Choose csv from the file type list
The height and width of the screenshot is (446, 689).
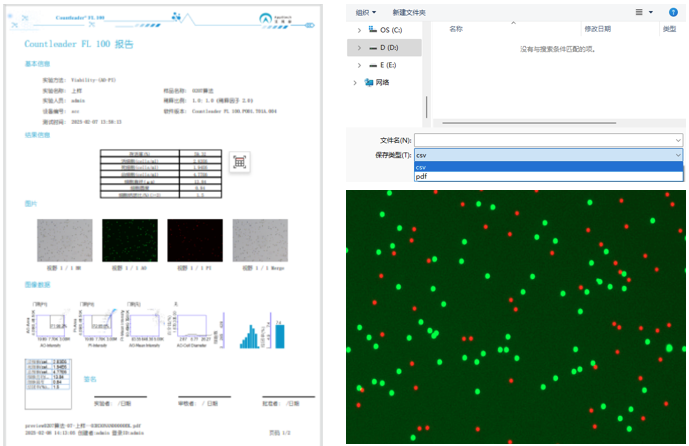[422, 166]
